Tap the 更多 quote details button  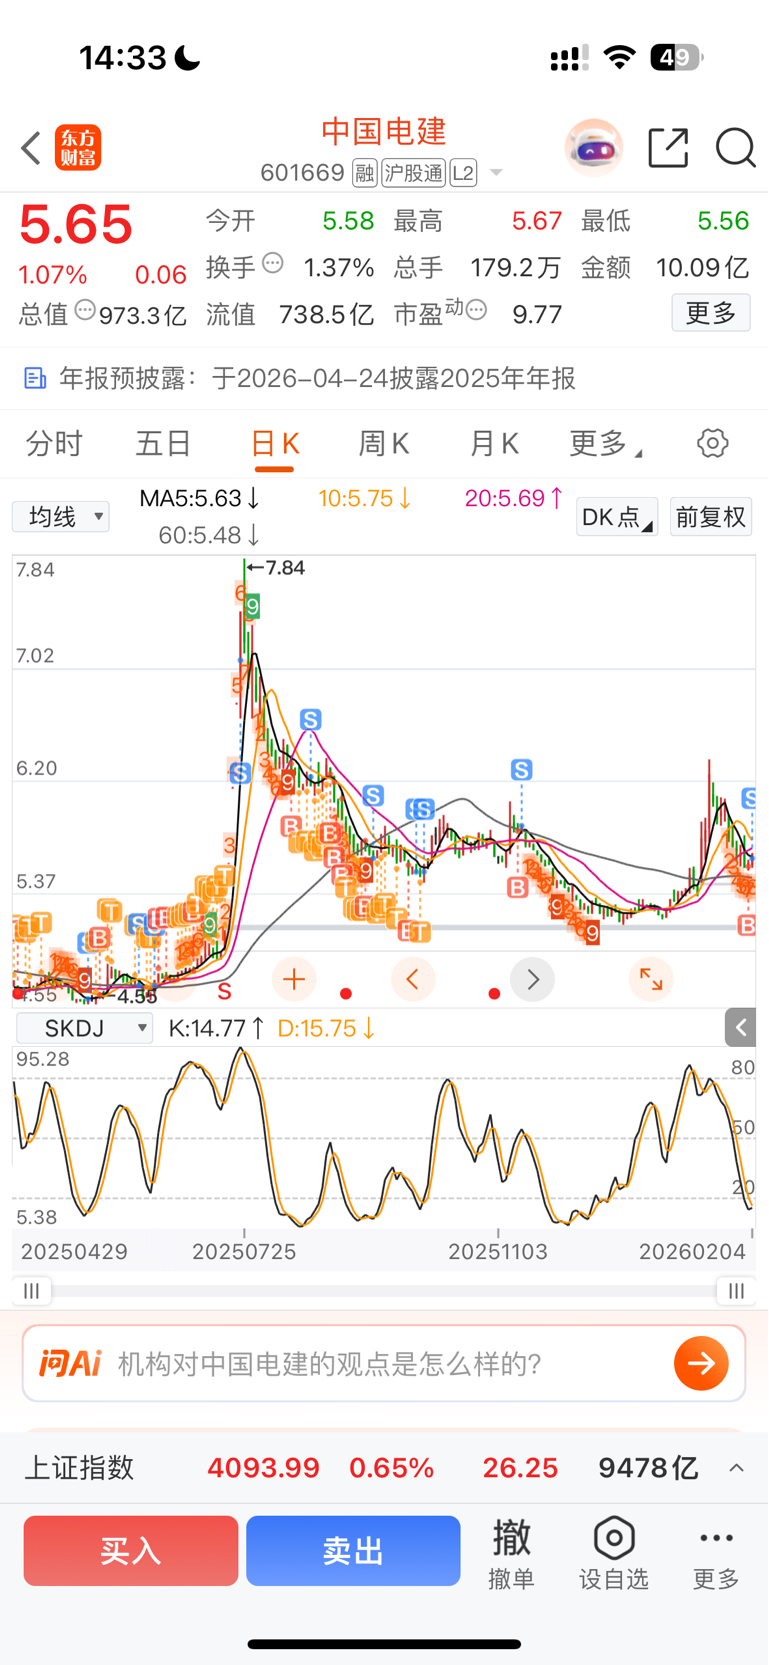[711, 314]
